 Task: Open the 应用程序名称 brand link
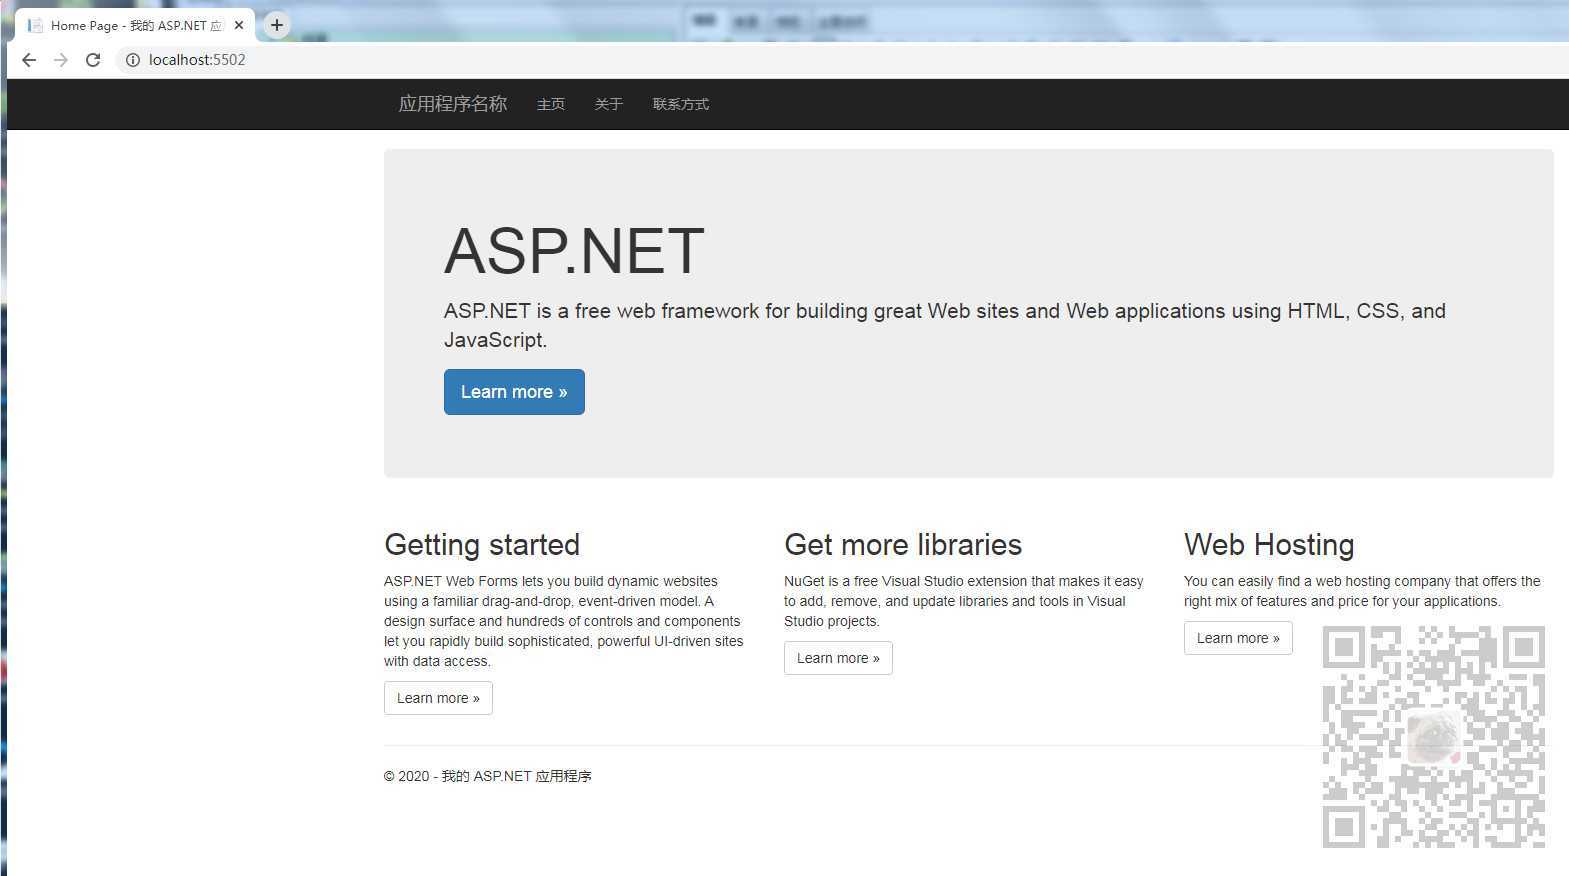pos(453,104)
